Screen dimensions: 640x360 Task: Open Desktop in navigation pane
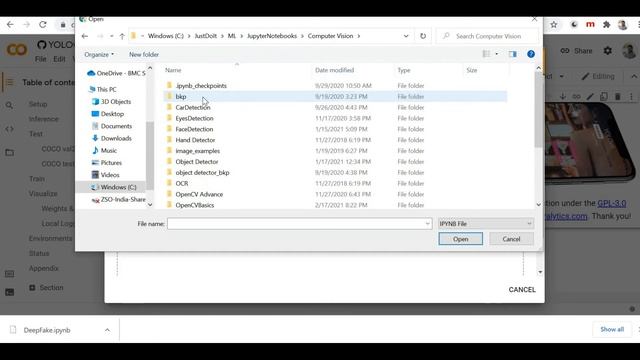tap(108, 114)
